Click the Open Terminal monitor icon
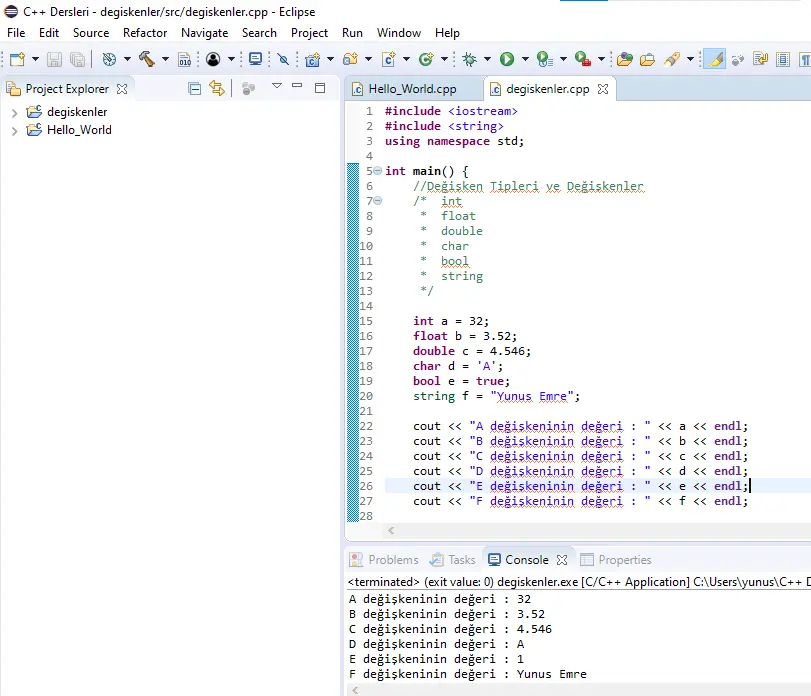This screenshot has height=696, width=811. [255, 60]
